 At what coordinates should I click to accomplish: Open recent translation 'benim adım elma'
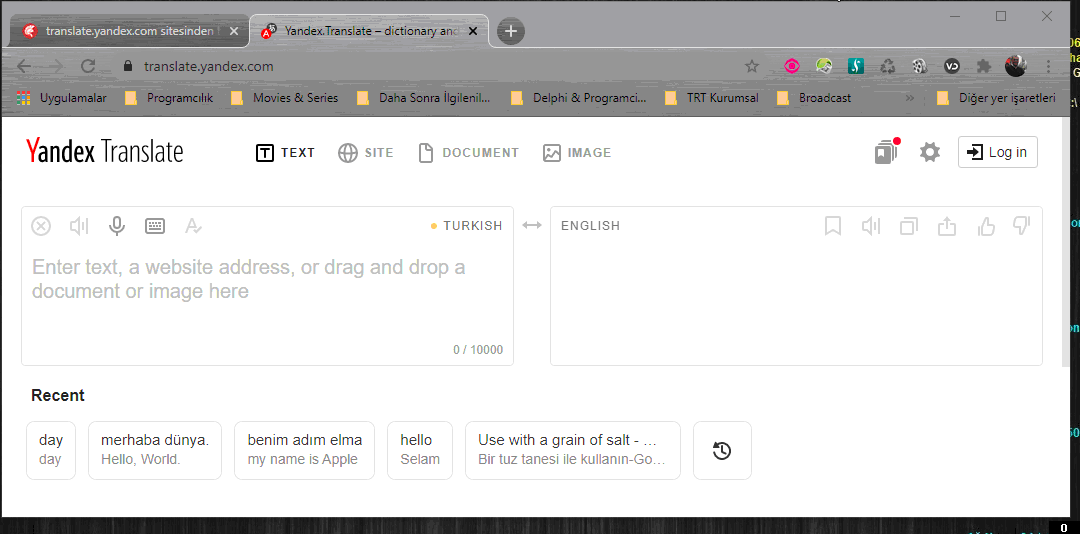click(x=304, y=451)
